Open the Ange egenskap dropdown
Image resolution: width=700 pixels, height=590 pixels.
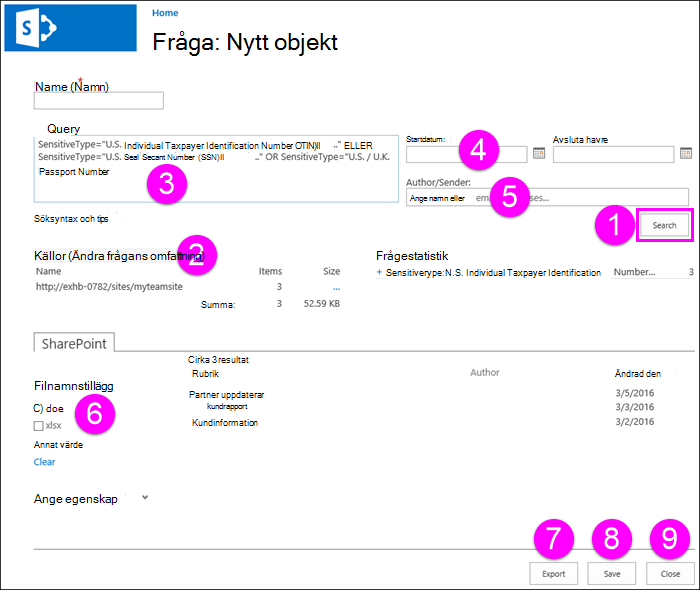pos(145,497)
